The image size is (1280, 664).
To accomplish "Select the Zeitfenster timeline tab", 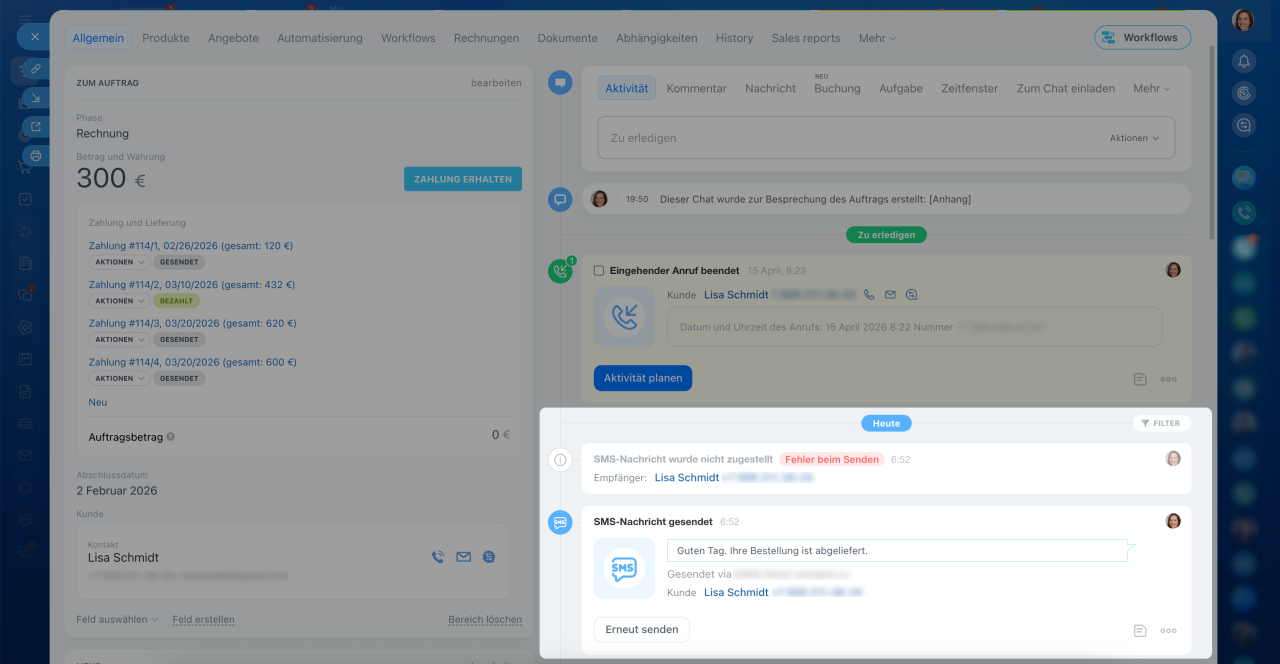I will point(969,88).
